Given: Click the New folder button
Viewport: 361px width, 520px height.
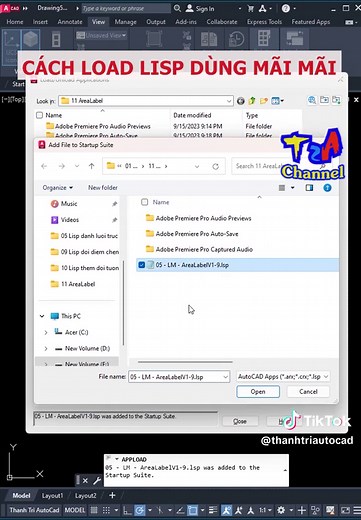Looking at the screenshot, I should pyautogui.click(x=103, y=188).
